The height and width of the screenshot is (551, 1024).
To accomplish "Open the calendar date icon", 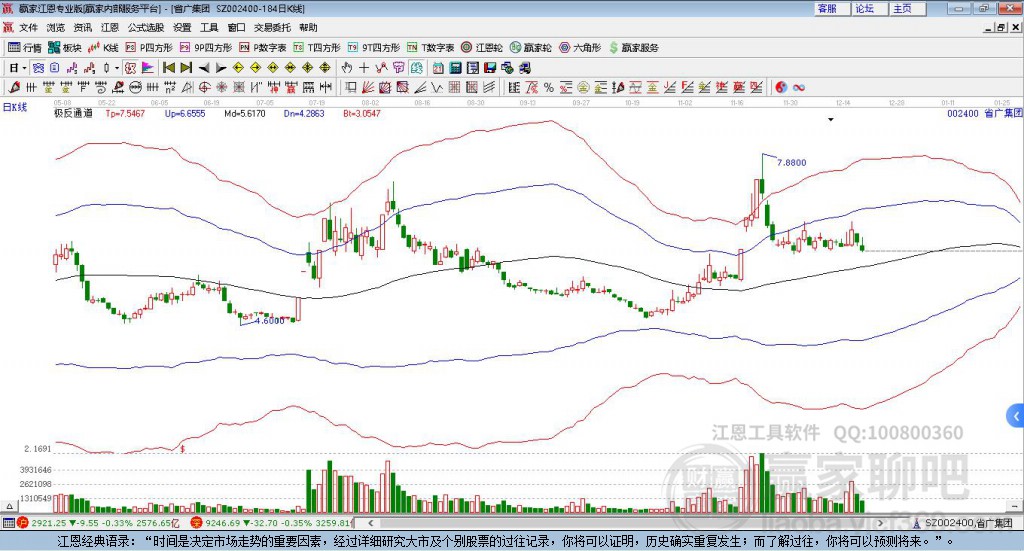I will (x=438, y=67).
